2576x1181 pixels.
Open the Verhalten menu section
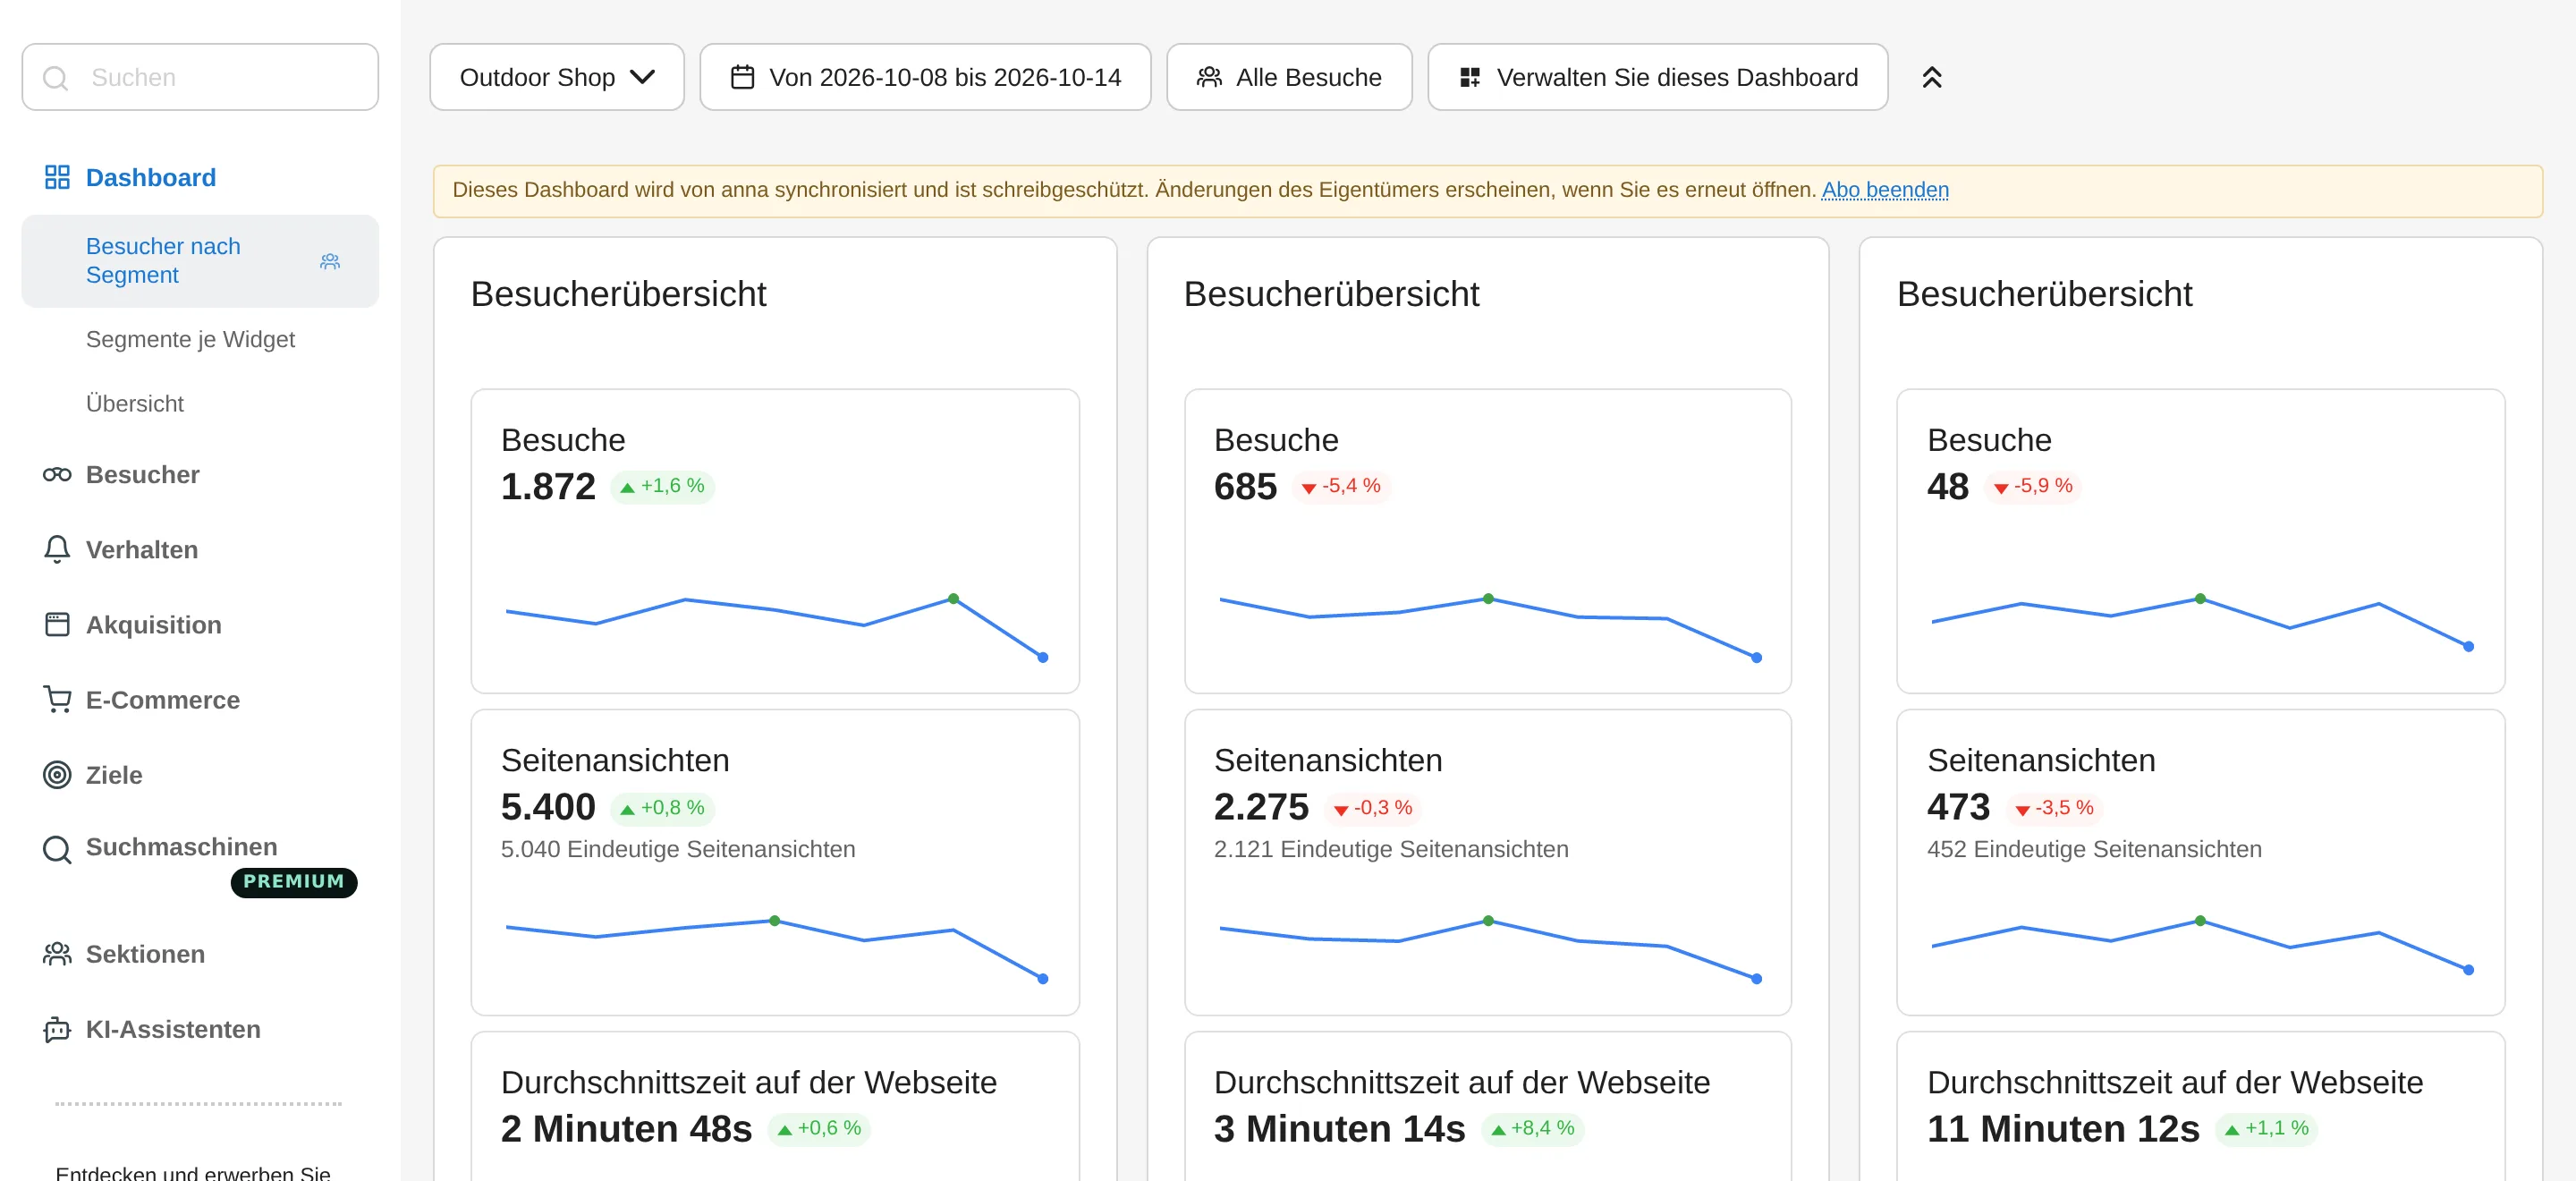pos(141,549)
